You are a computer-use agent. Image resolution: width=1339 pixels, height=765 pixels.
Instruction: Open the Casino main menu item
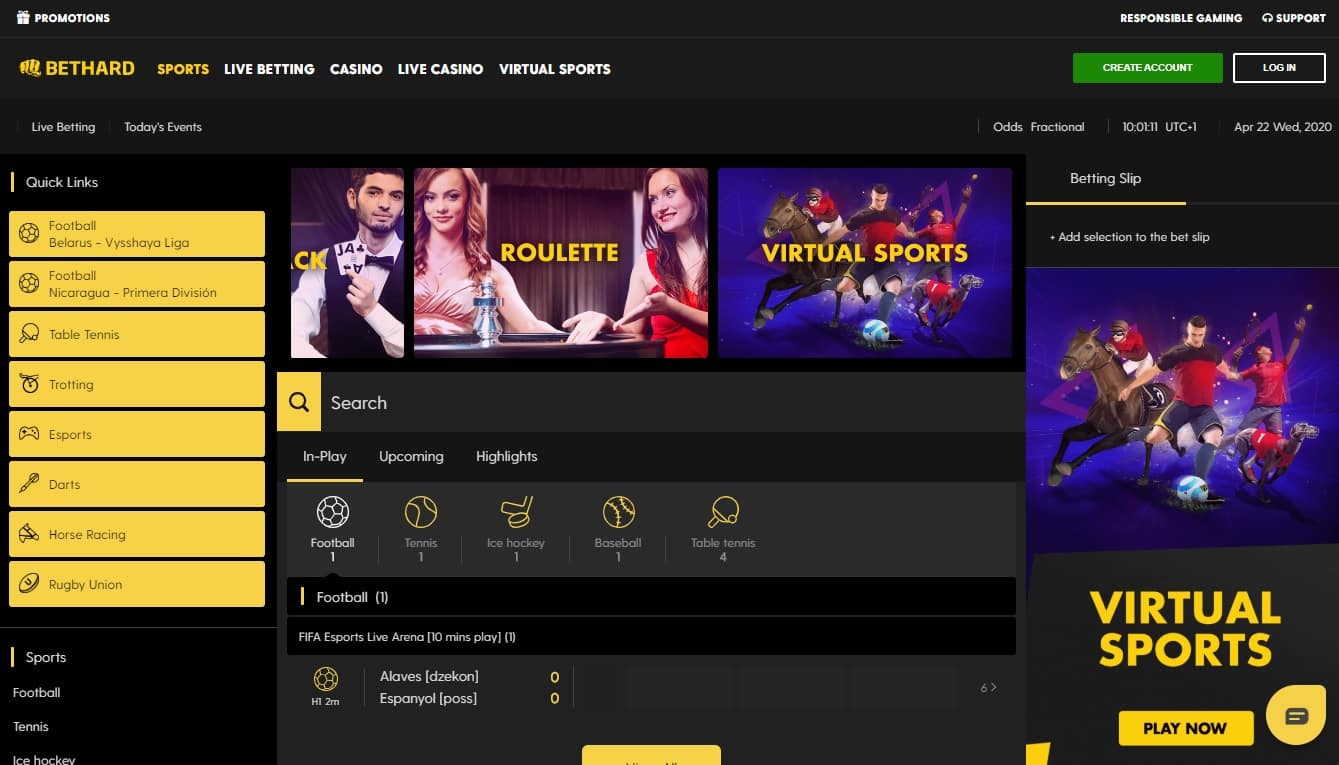pyautogui.click(x=356, y=69)
